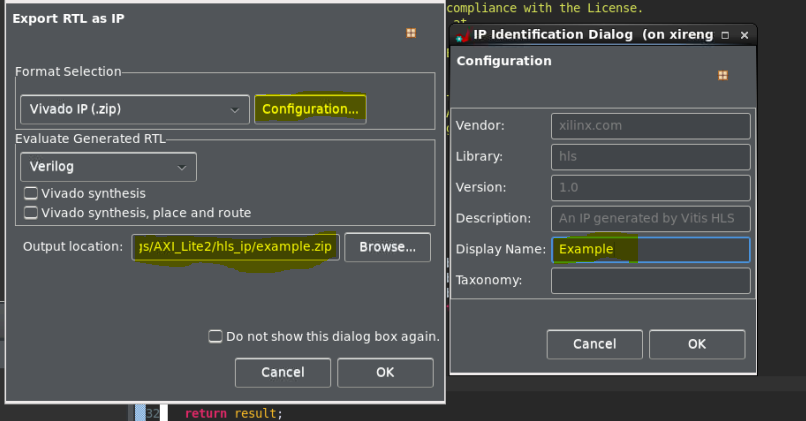This screenshot has height=421, width=806.
Task: Click the Vitis HLS icon in IP Identification title bar
Action: 462,35
